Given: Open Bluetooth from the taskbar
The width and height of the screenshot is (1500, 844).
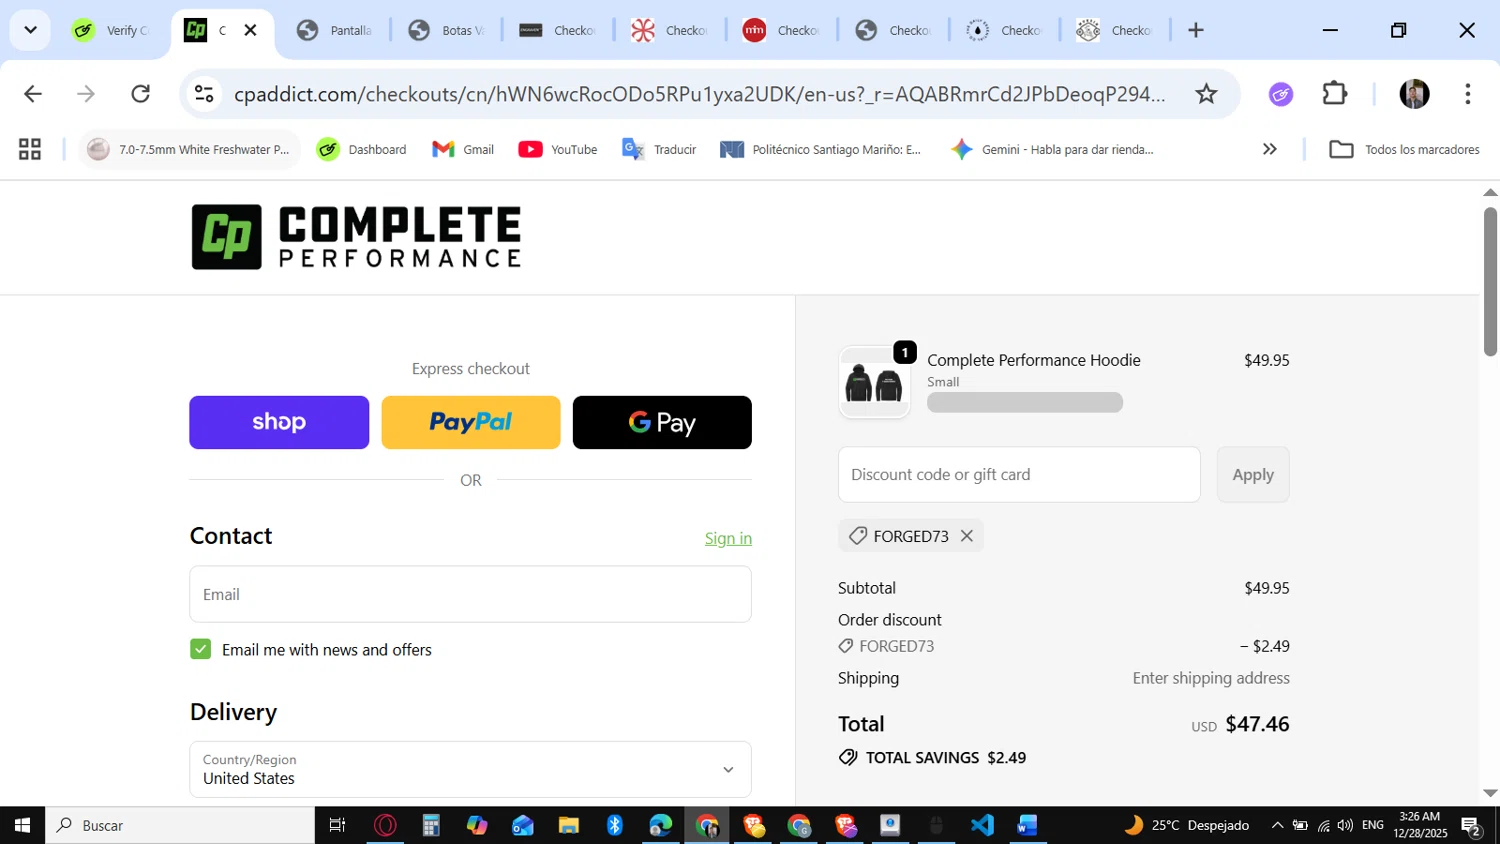Looking at the screenshot, I should [615, 825].
